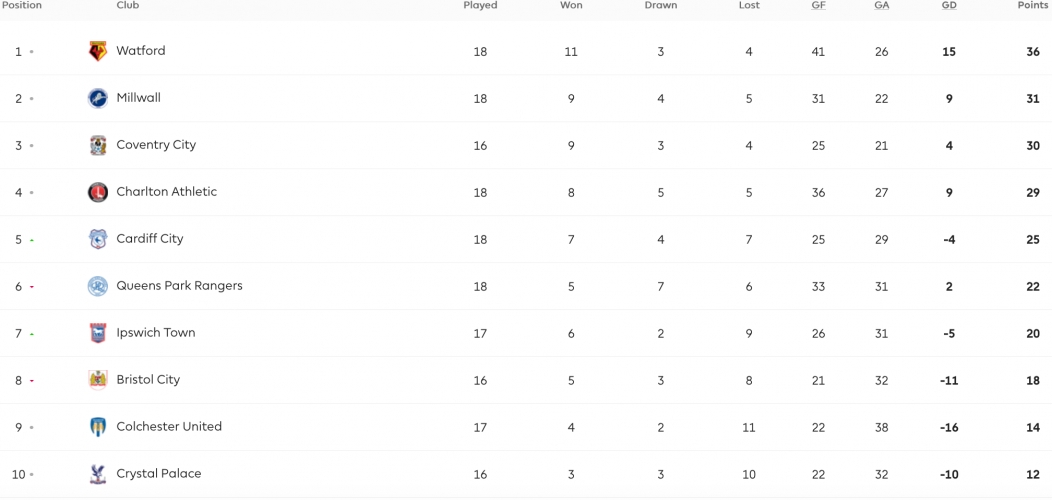Click the Colchester United crest
The height and width of the screenshot is (500, 1052).
(x=98, y=427)
